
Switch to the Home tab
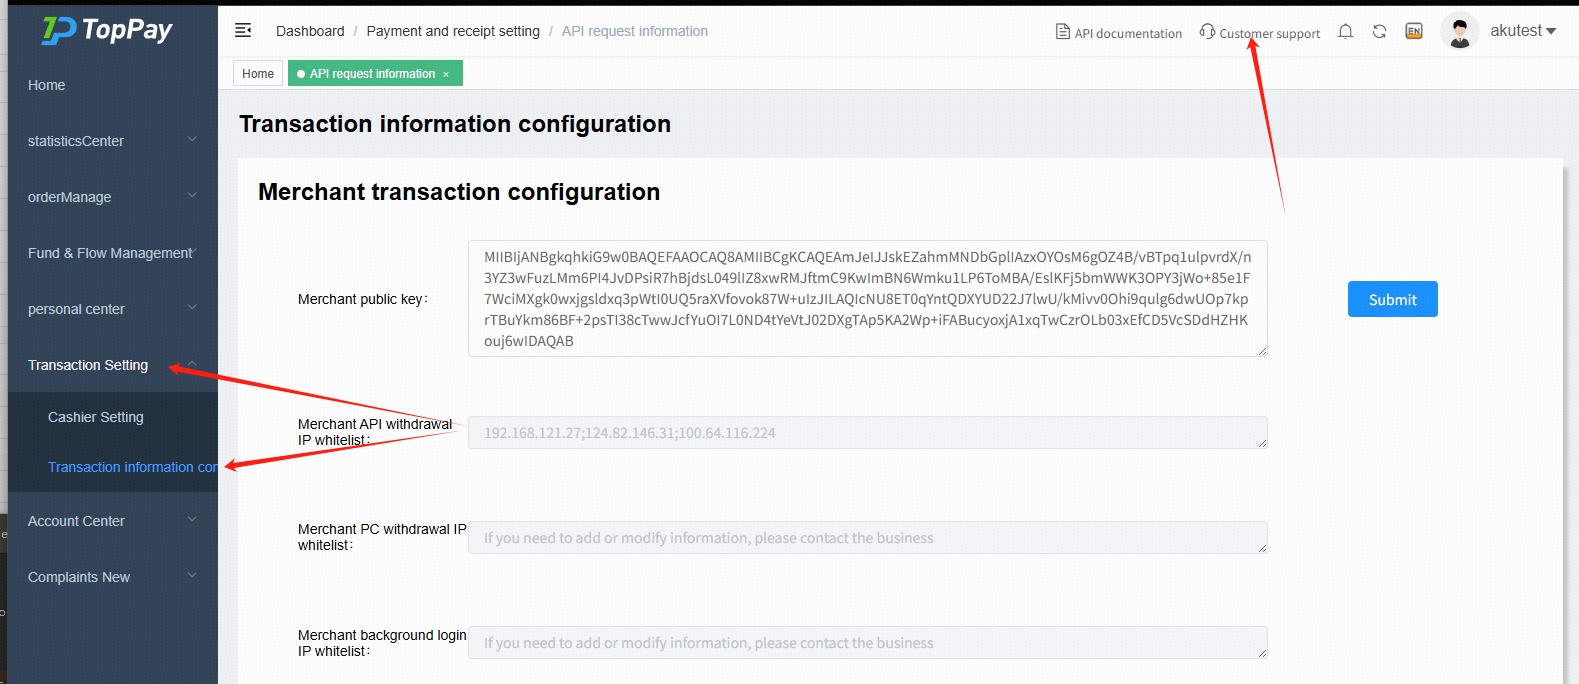[258, 73]
